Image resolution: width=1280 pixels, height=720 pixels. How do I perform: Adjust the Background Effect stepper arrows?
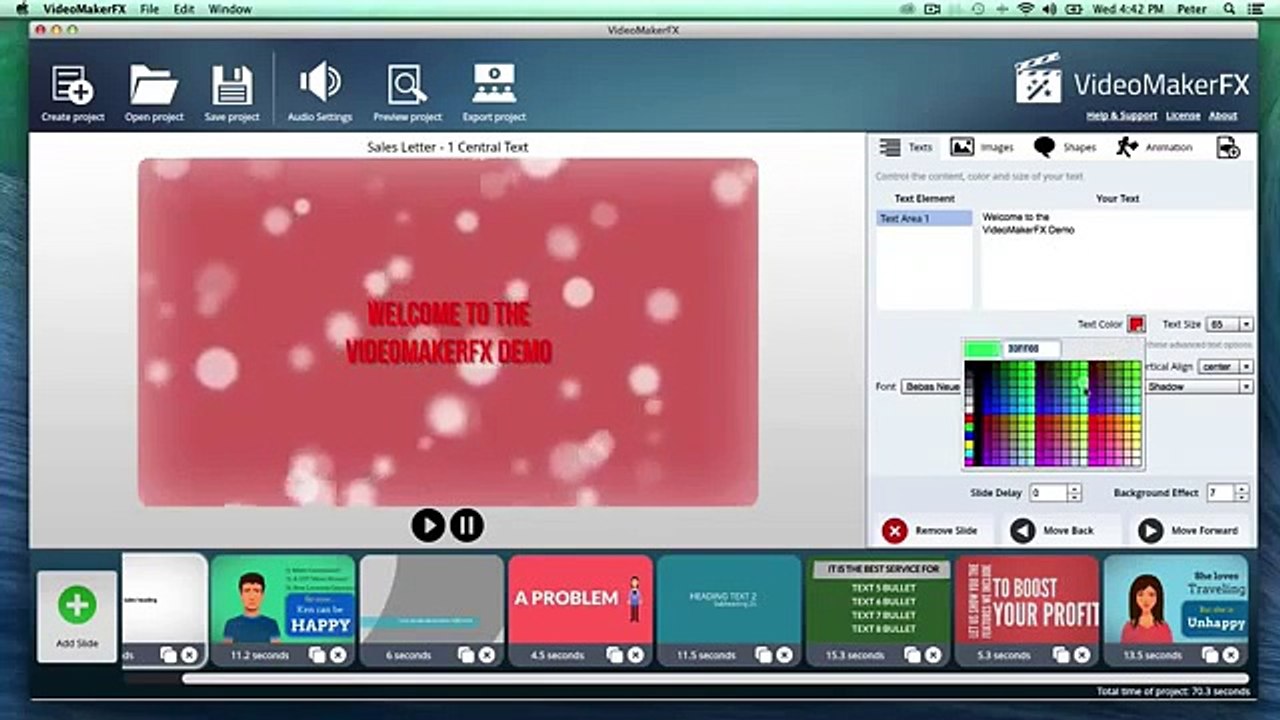[1241, 493]
